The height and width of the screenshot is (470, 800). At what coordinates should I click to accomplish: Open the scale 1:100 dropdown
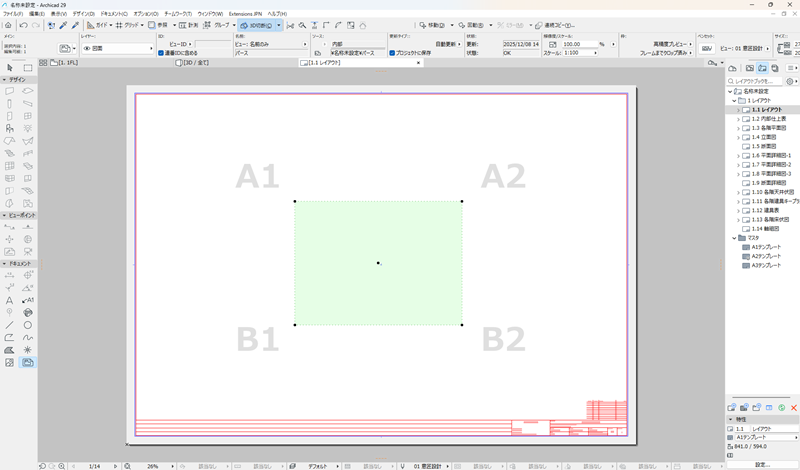pyautogui.click(x=581, y=53)
